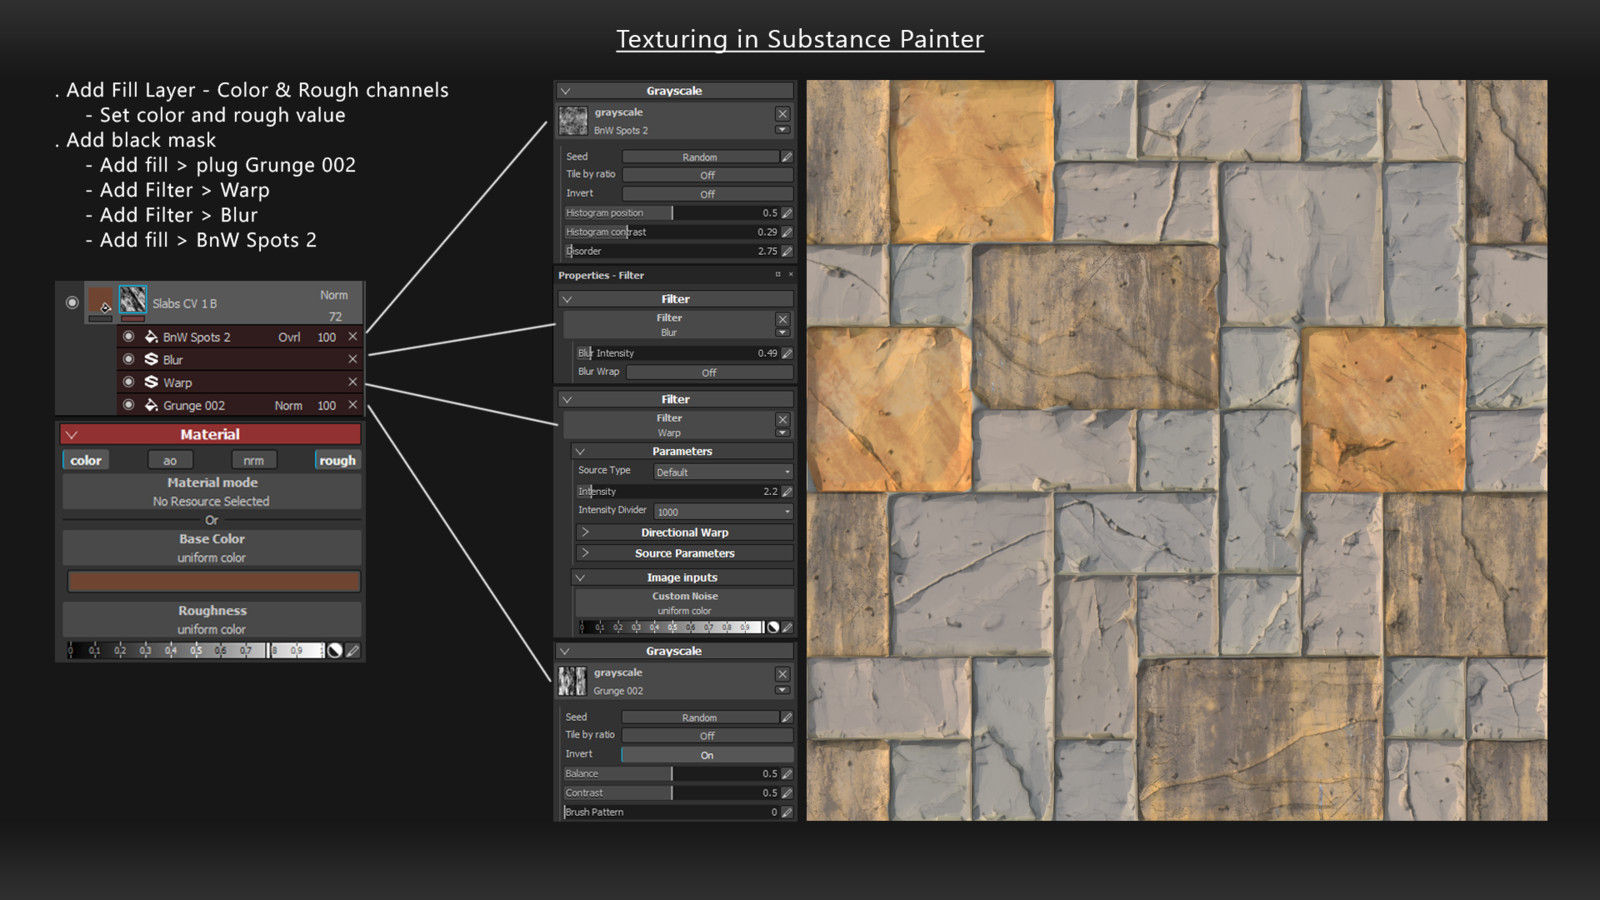The image size is (1600, 900).
Task: Toggle Tile by ratio for BnW Spots 2
Action: pos(707,175)
